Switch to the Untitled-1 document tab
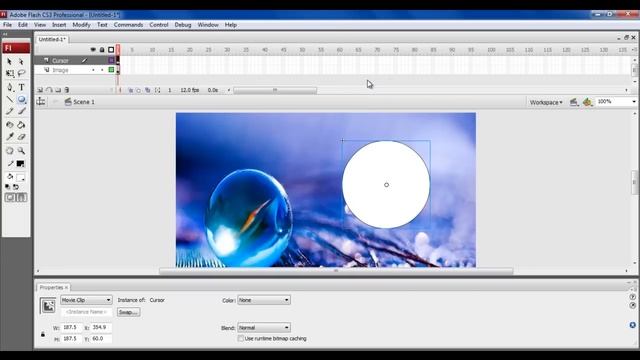 52,39
